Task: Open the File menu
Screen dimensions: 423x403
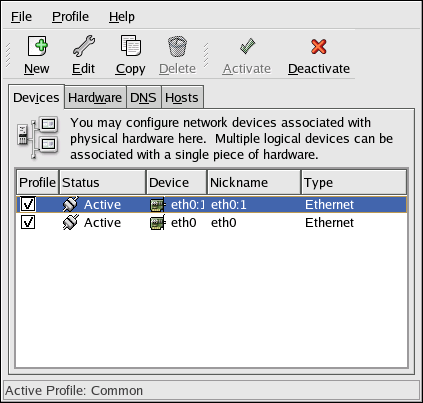Action: click(21, 17)
